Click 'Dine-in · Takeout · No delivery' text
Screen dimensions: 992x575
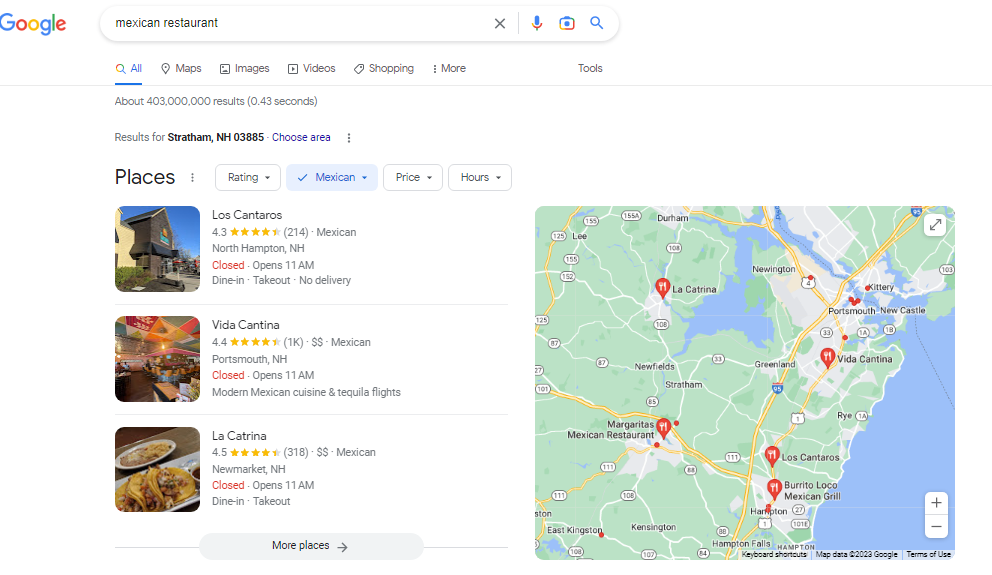(x=282, y=280)
